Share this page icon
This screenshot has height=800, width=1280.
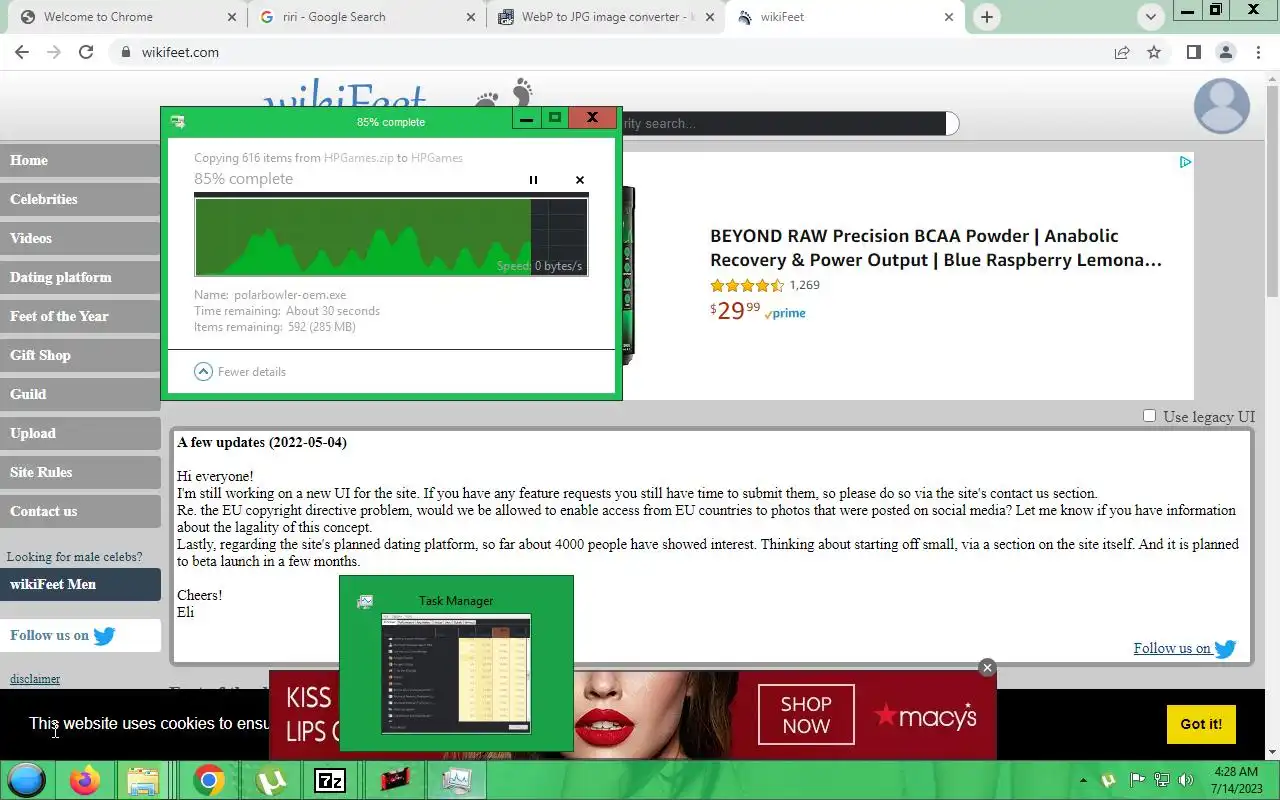pyautogui.click(x=1122, y=52)
